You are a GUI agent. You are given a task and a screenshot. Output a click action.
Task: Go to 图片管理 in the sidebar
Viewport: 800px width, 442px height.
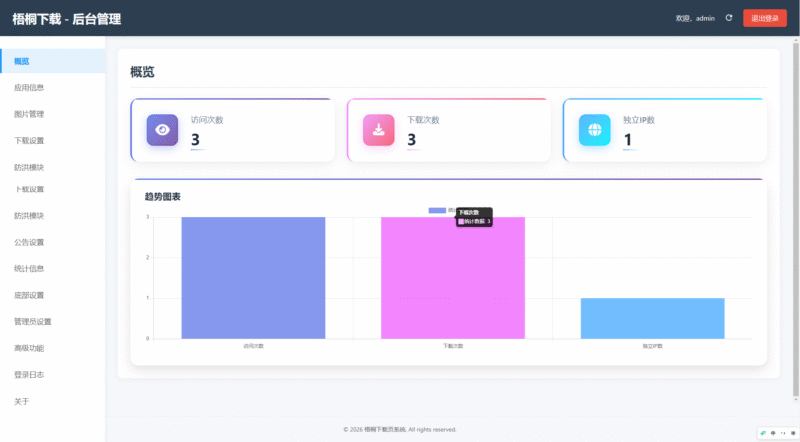pyautogui.click(x=29, y=114)
